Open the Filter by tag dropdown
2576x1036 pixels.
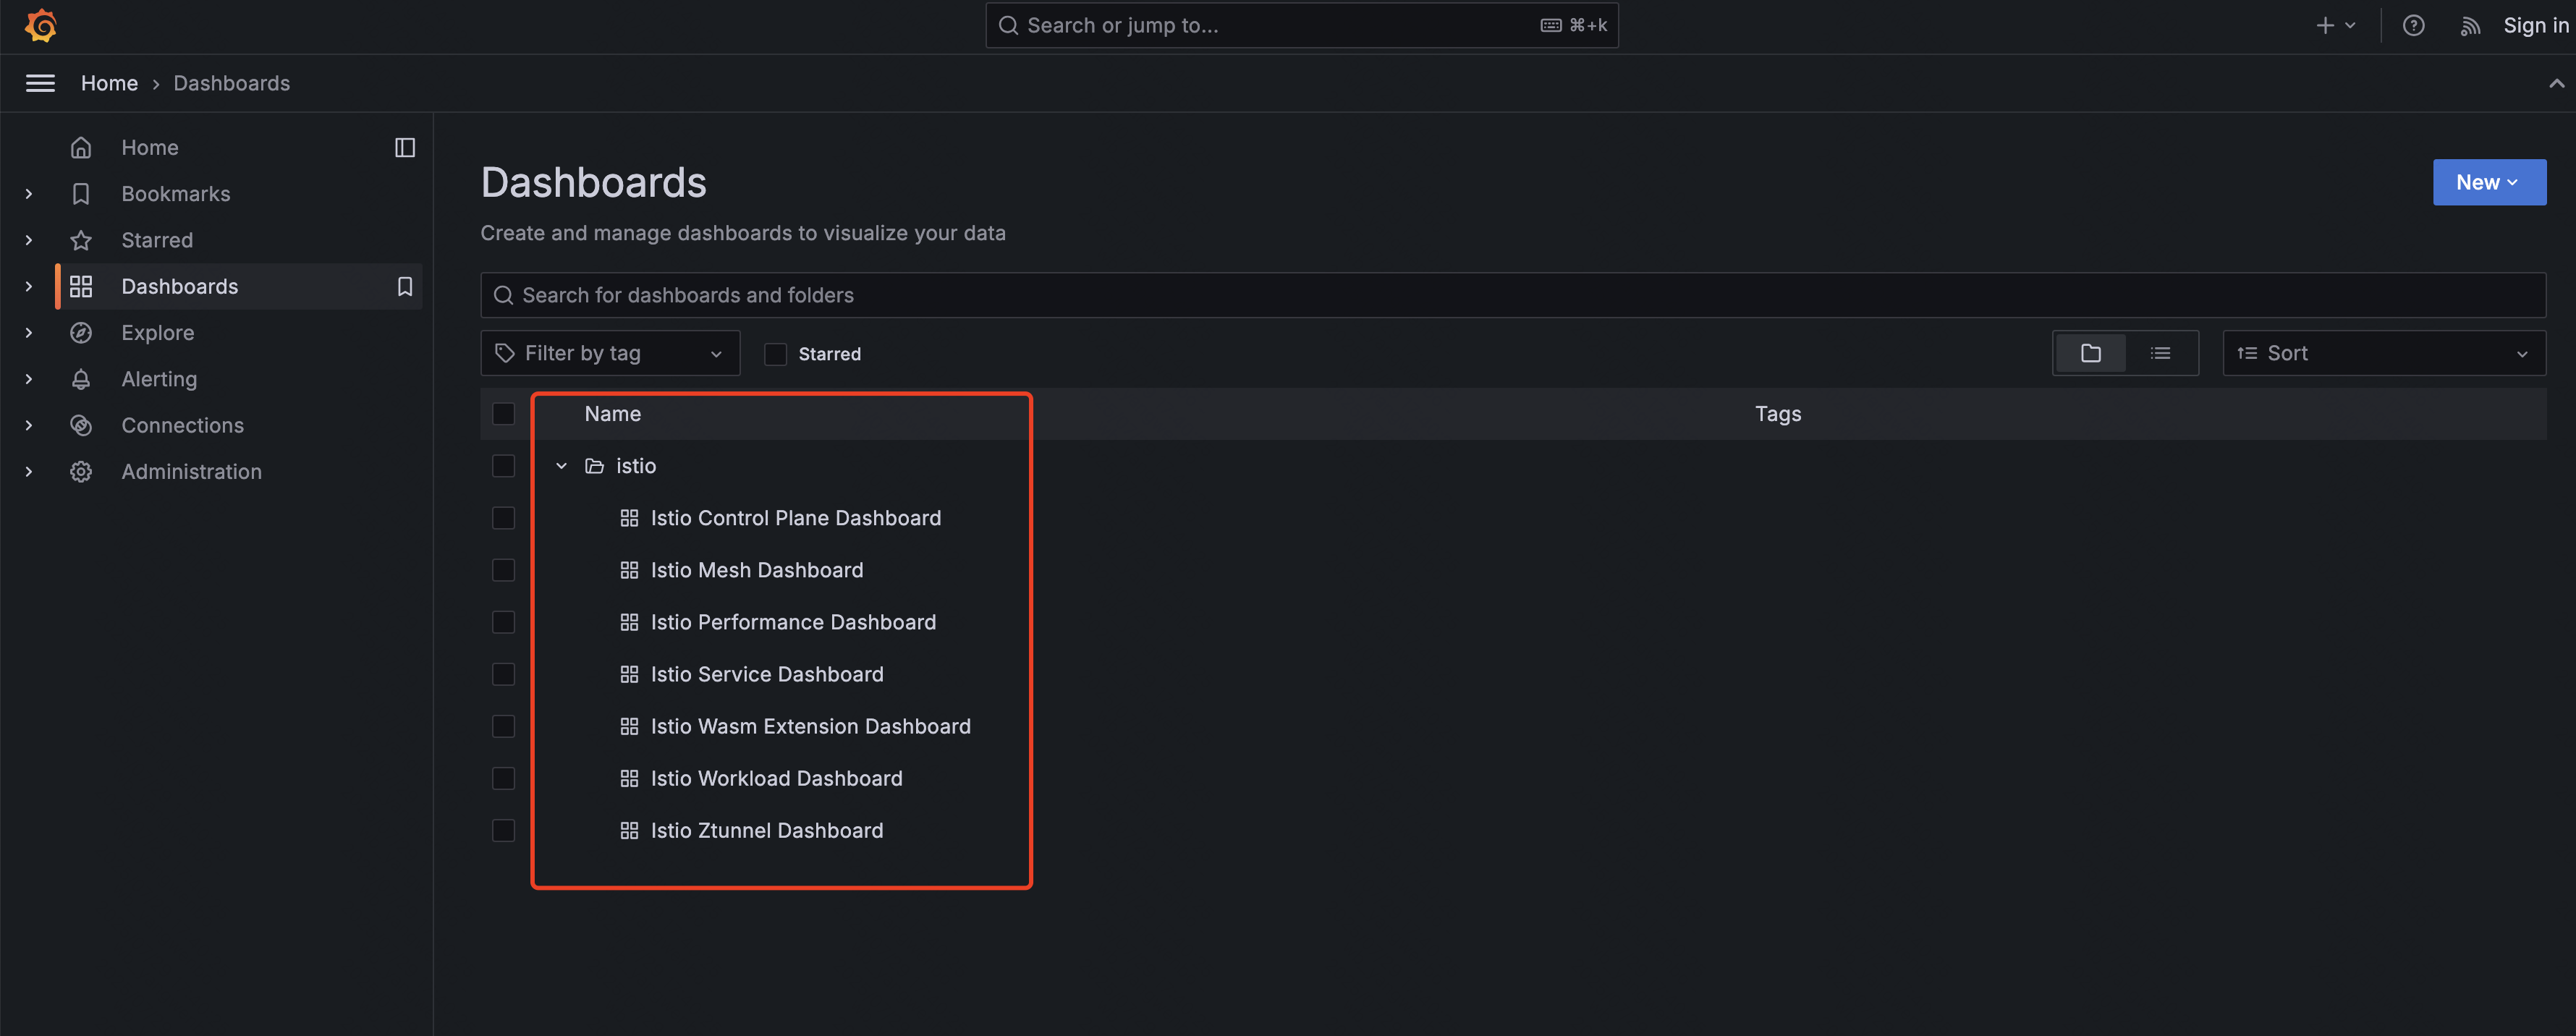coord(610,353)
